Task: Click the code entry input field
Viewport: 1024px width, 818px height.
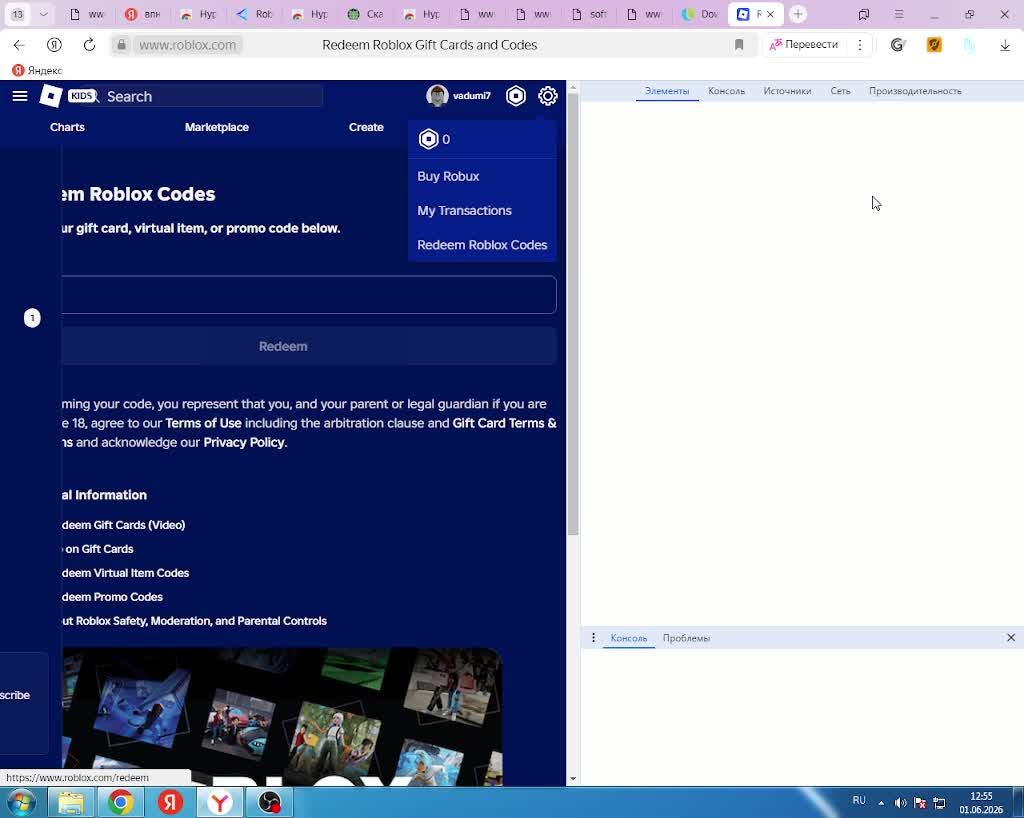Action: point(309,294)
